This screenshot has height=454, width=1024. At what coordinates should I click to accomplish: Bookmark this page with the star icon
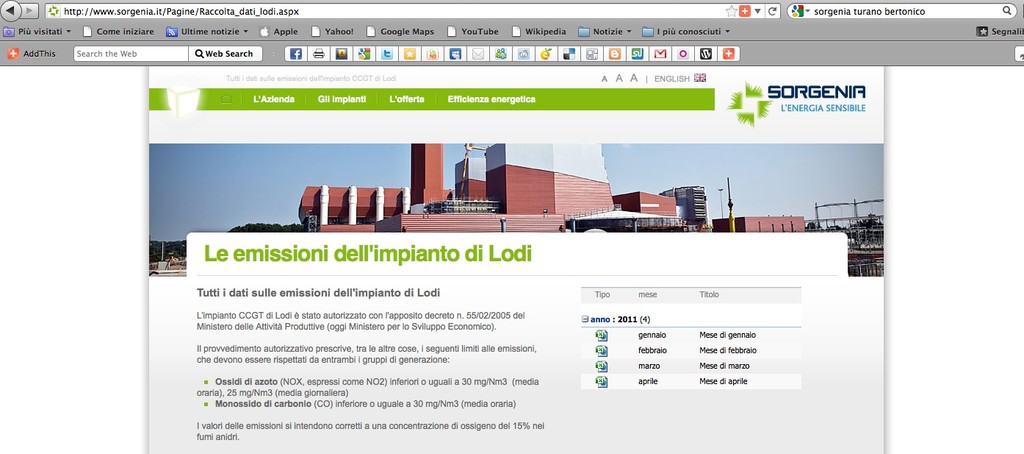point(731,10)
